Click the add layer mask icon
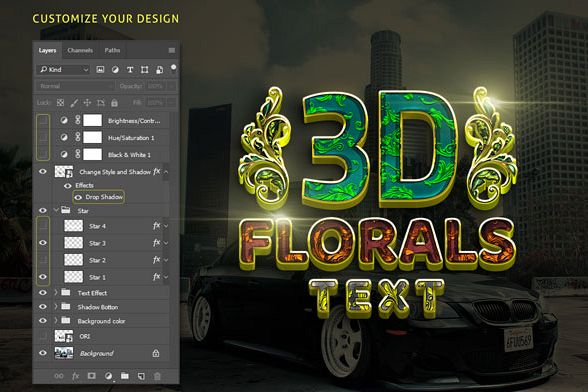This screenshot has height=392, width=588. click(x=92, y=375)
